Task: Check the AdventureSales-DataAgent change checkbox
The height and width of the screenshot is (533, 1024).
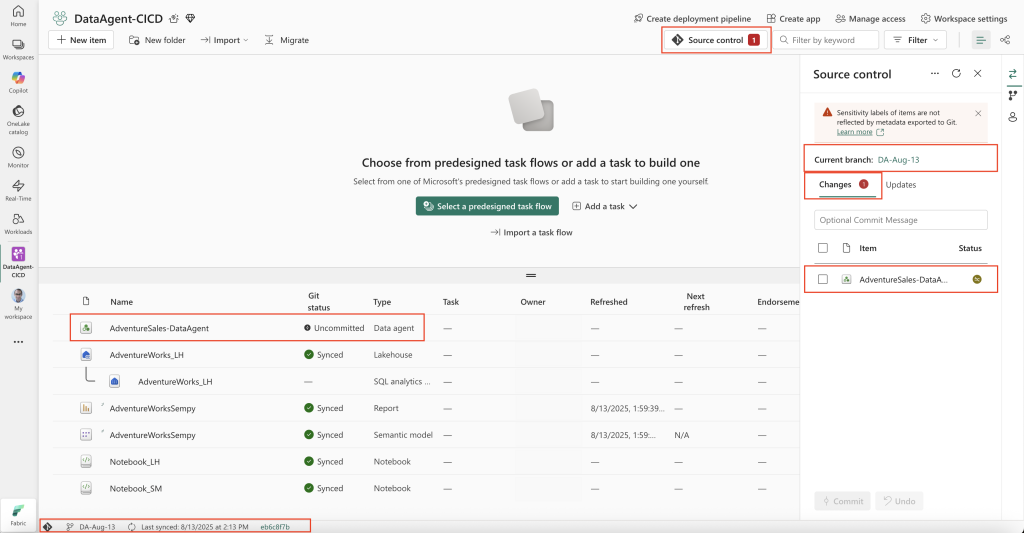Action: (x=823, y=280)
